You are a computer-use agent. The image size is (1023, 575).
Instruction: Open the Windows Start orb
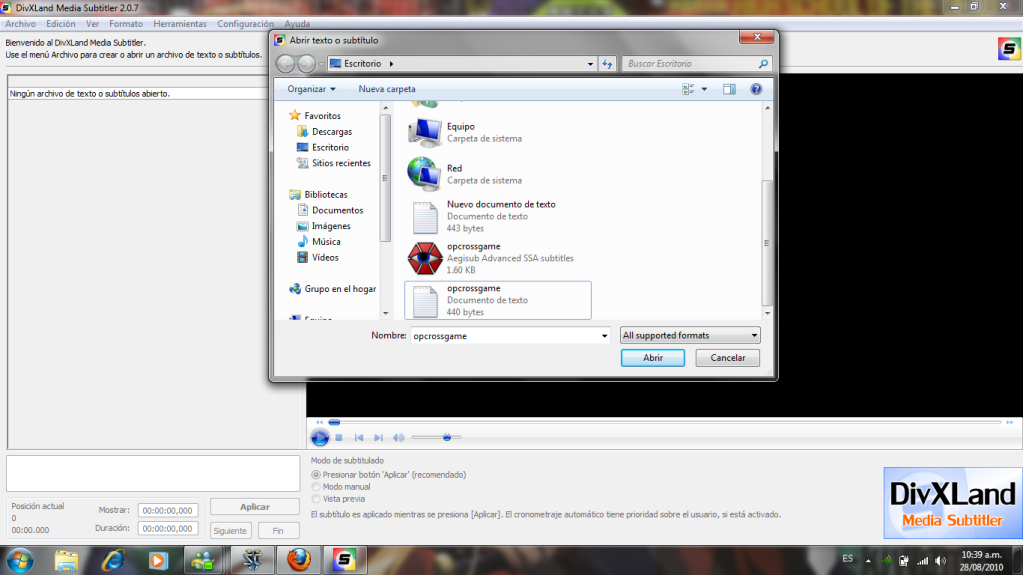pyautogui.click(x=20, y=561)
